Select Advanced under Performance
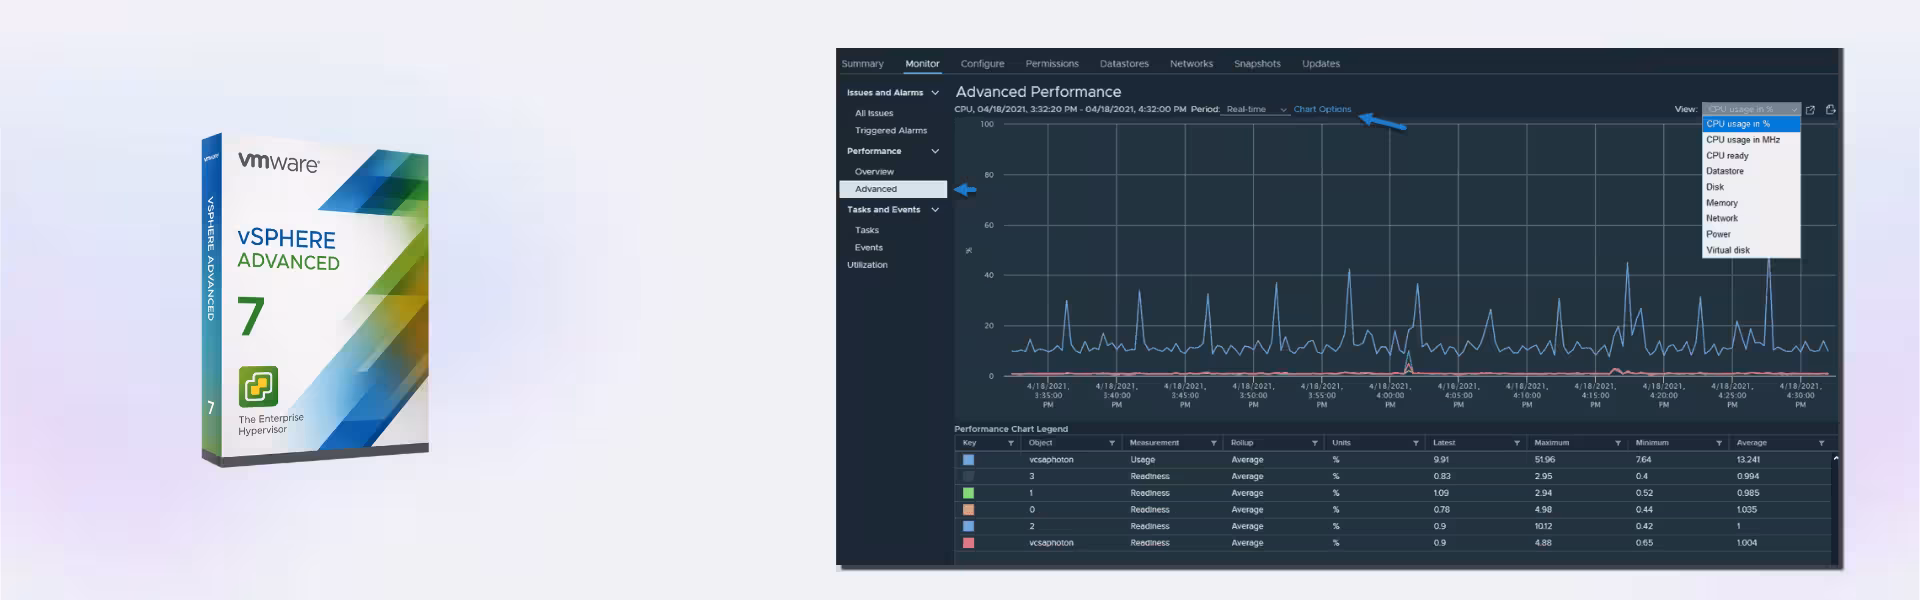The width and height of the screenshot is (1920, 600). click(893, 189)
